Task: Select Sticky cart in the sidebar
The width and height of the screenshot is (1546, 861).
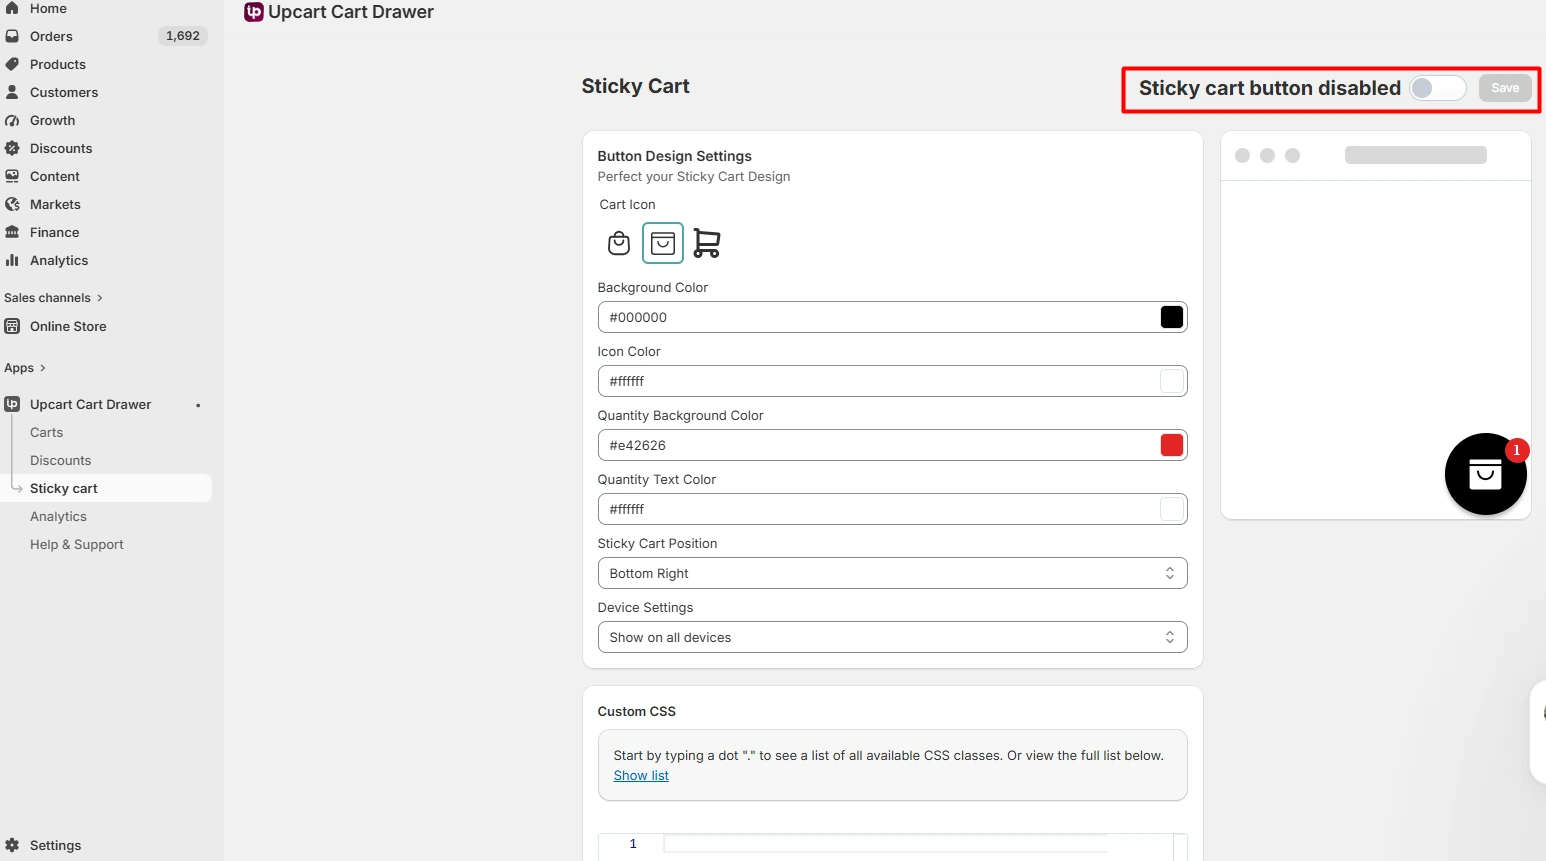Action: [63, 488]
